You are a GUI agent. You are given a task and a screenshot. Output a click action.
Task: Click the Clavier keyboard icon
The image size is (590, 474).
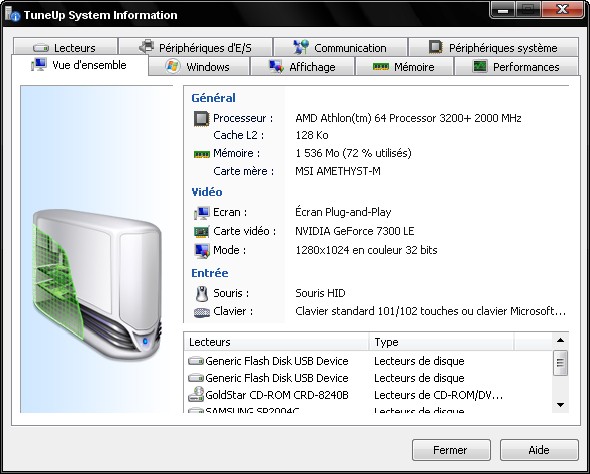(202, 312)
